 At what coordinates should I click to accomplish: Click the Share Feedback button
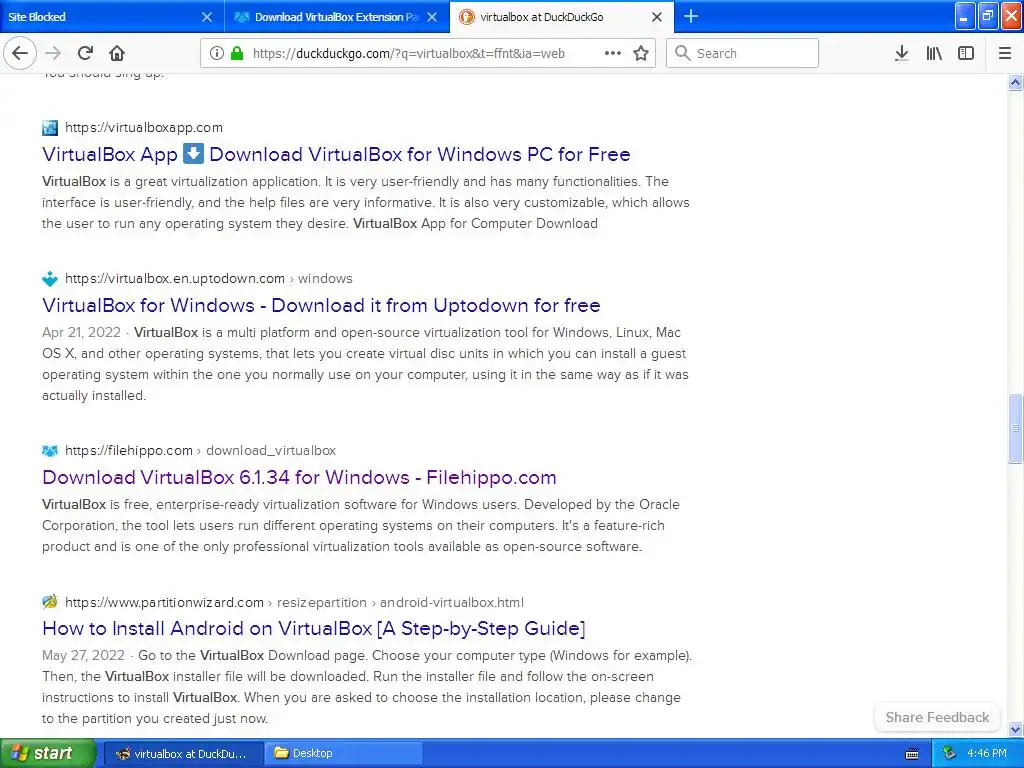coord(937,717)
